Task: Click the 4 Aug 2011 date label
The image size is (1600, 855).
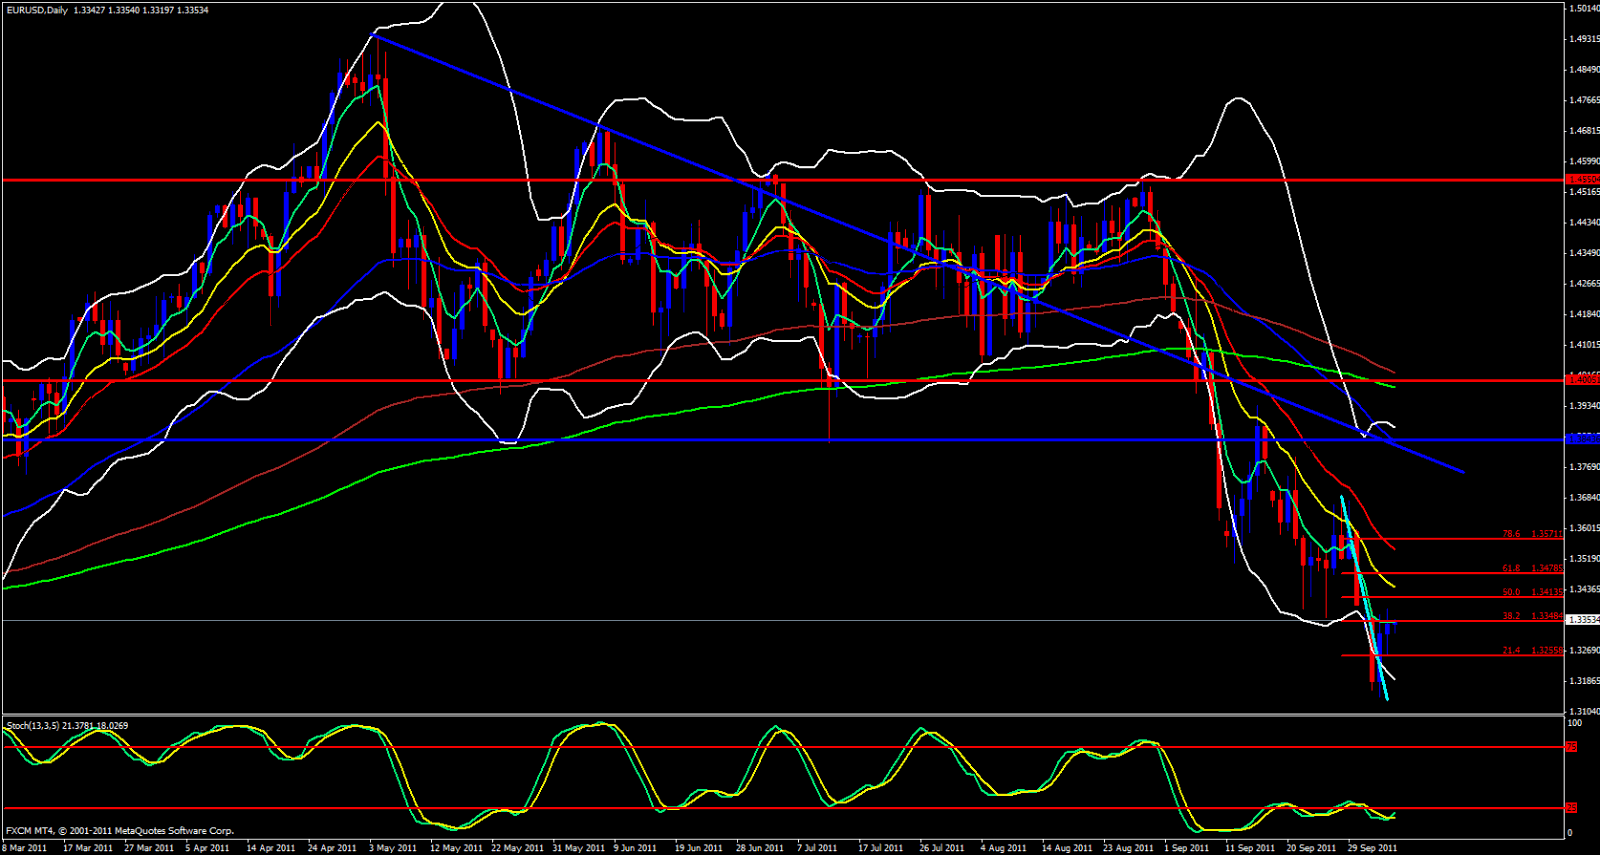Action: [x=1004, y=848]
